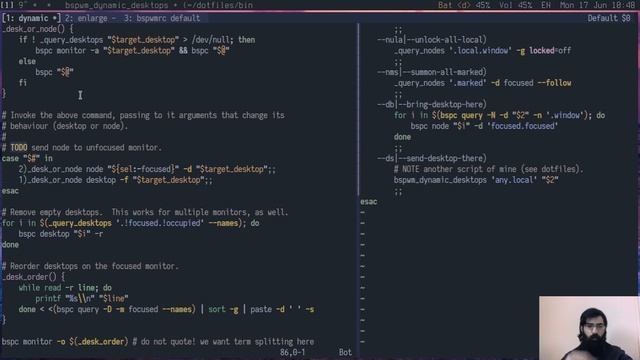Click line 'bspc desktop "$i" -r'
The height and width of the screenshot is (360, 640).
click(x=60, y=234)
